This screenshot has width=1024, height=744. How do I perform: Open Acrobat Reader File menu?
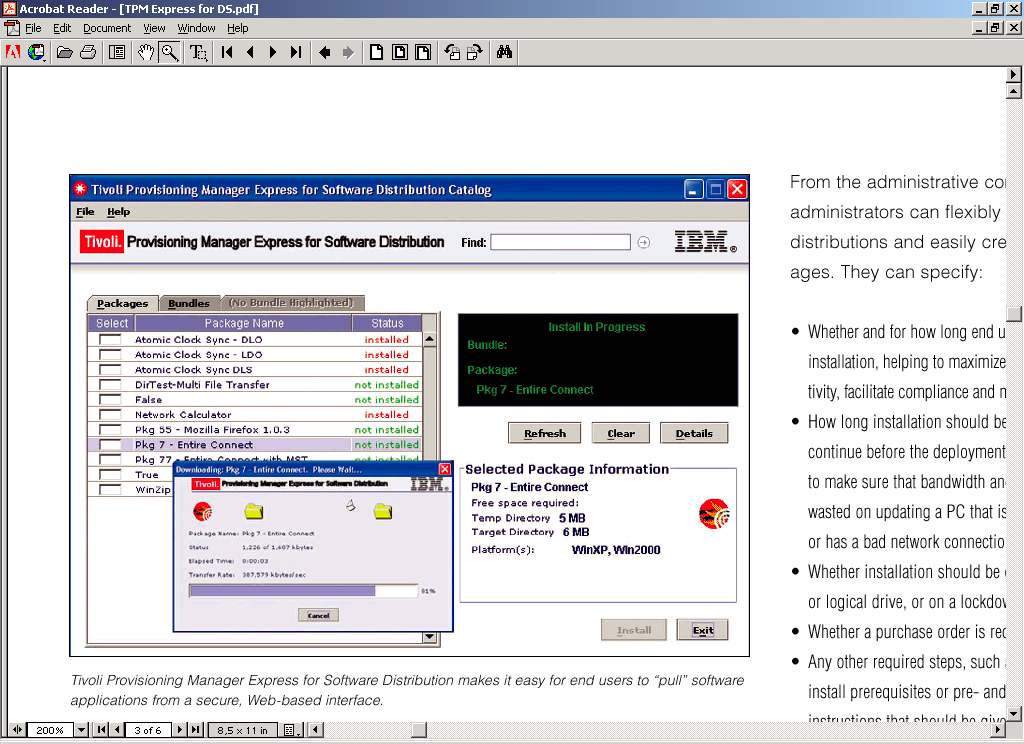(x=33, y=28)
